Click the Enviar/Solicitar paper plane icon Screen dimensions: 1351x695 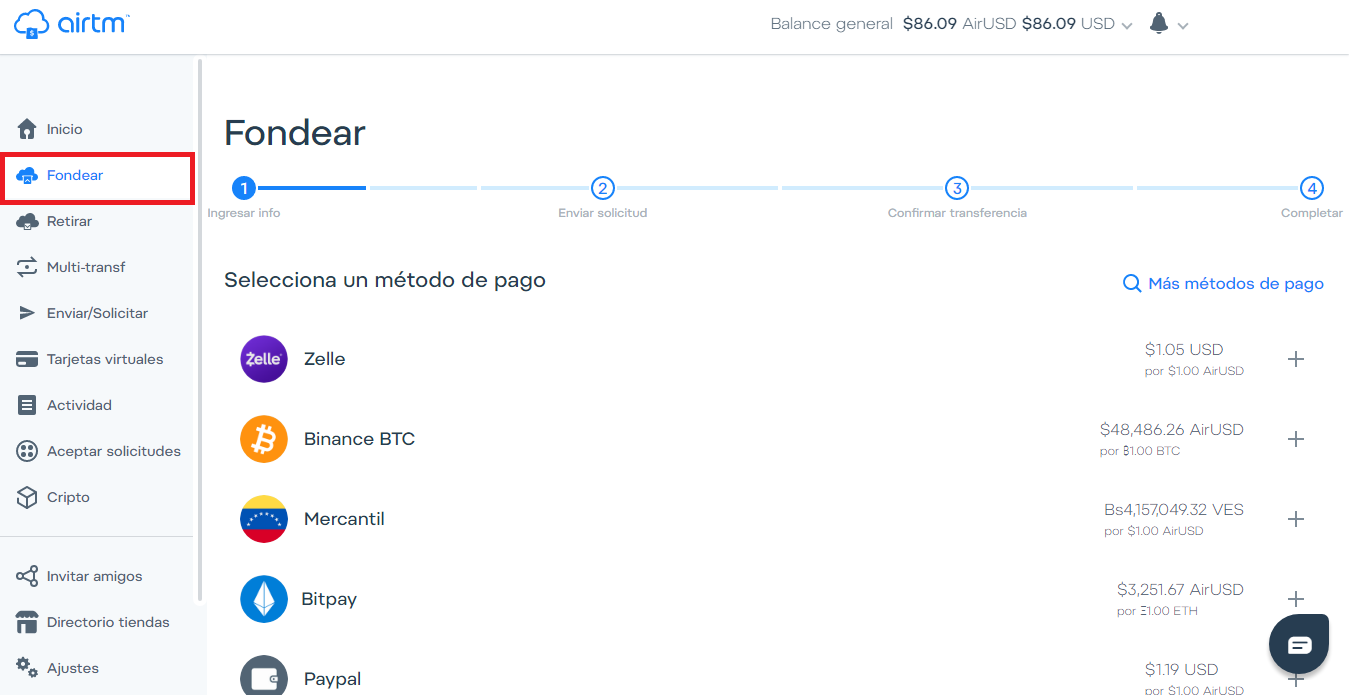click(x=27, y=313)
